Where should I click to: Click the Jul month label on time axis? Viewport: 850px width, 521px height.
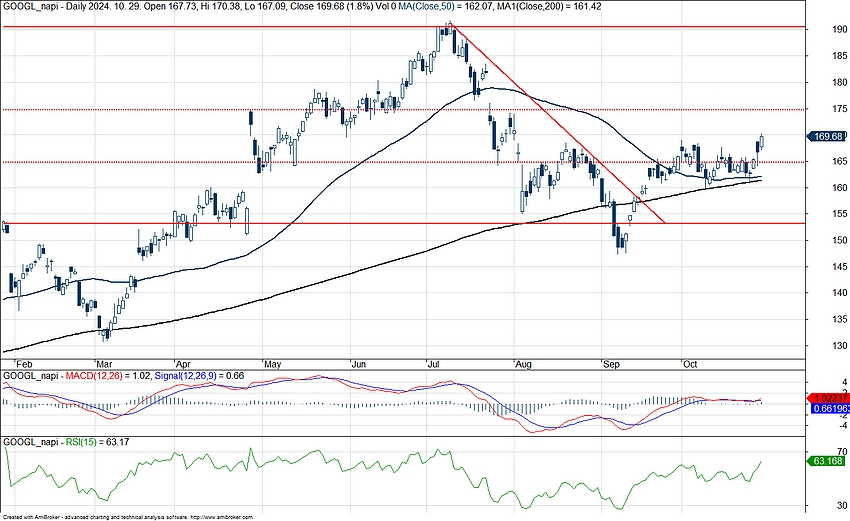point(433,364)
